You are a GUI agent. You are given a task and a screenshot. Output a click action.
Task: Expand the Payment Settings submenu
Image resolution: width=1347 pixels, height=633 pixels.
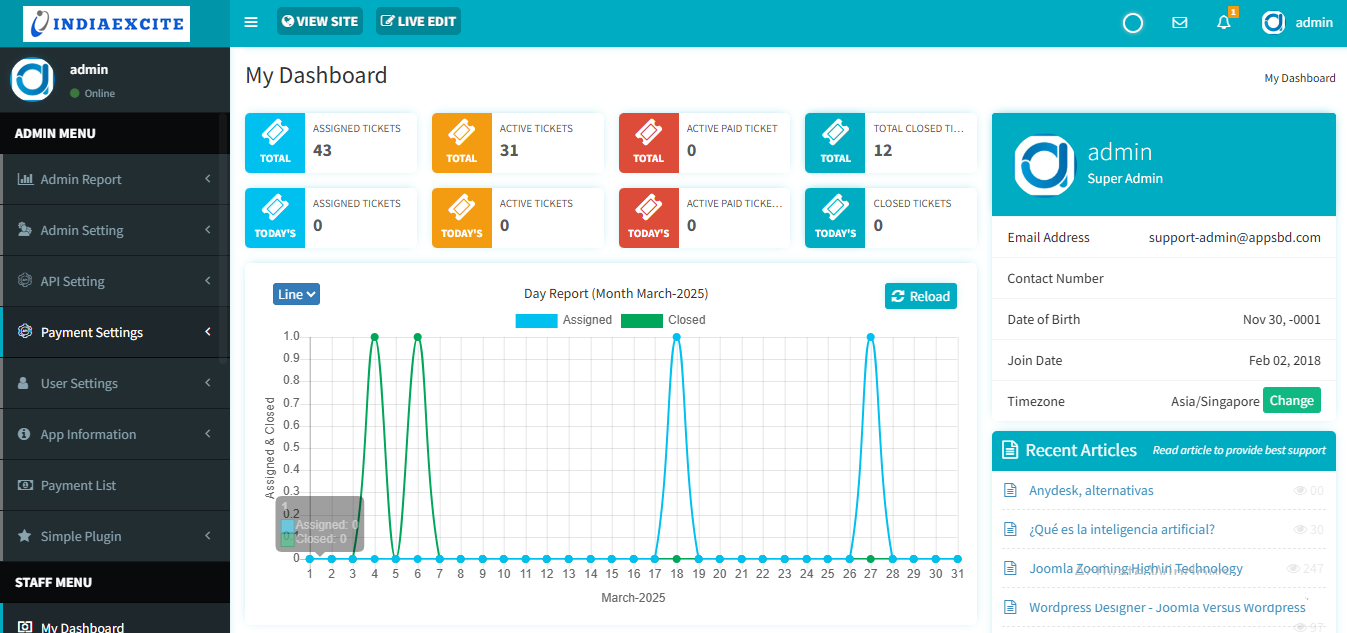tap(115, 332)
